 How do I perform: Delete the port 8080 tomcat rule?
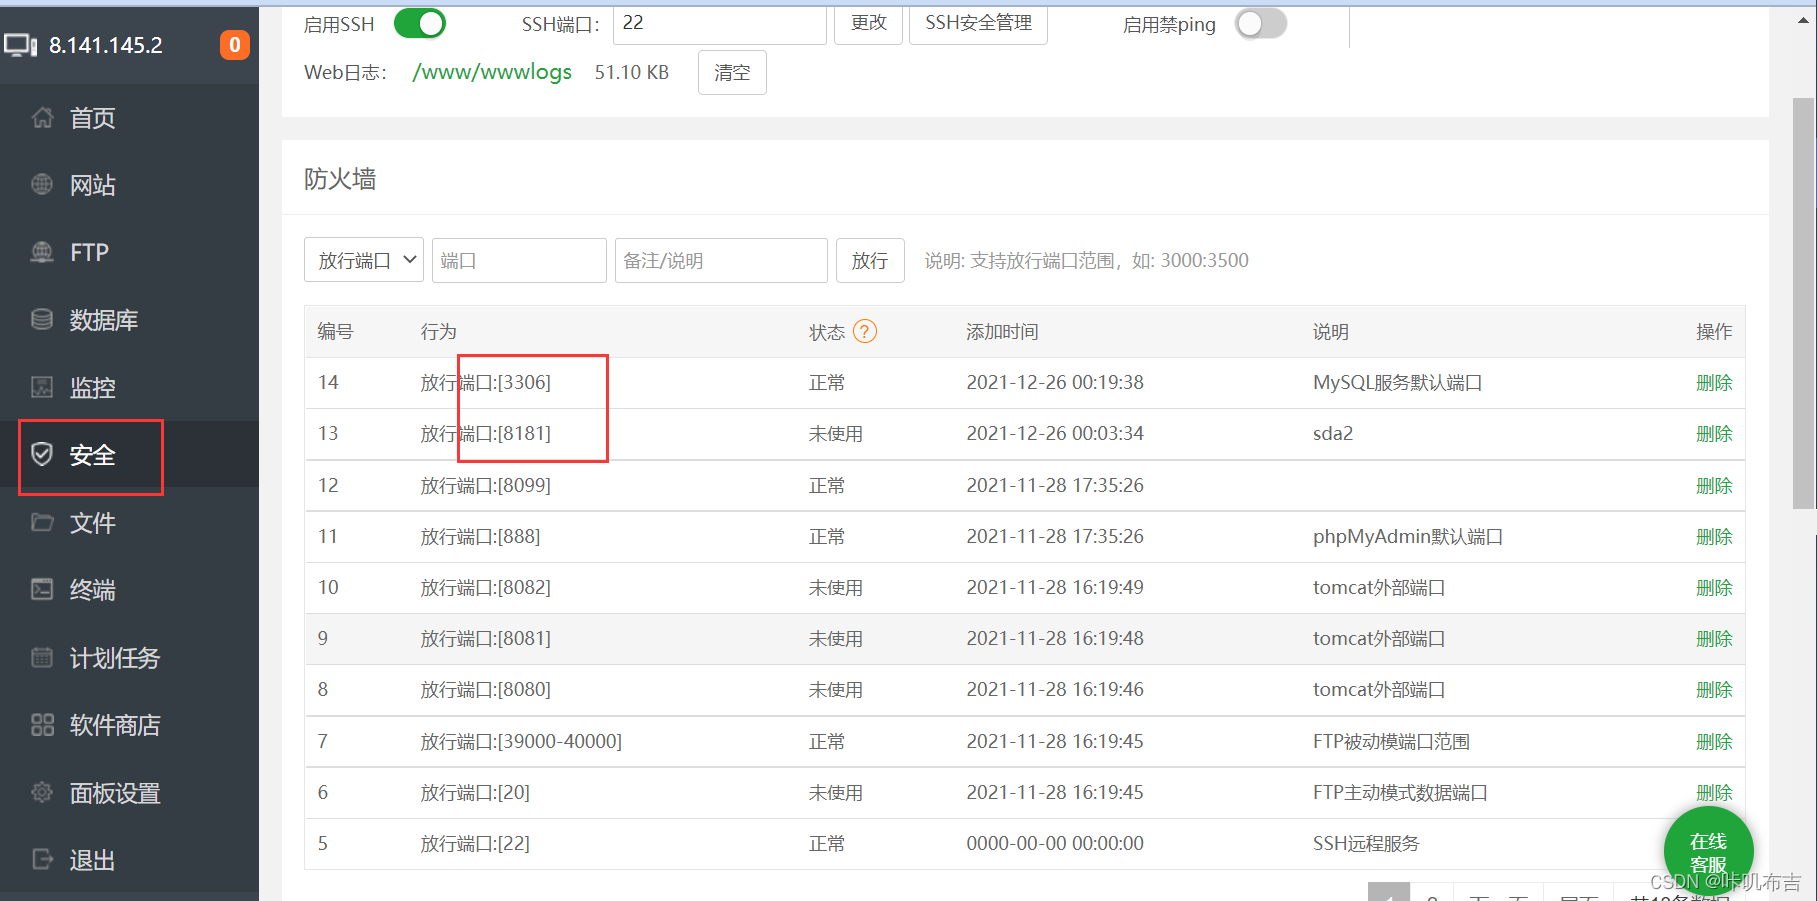tap(1714, 690)
